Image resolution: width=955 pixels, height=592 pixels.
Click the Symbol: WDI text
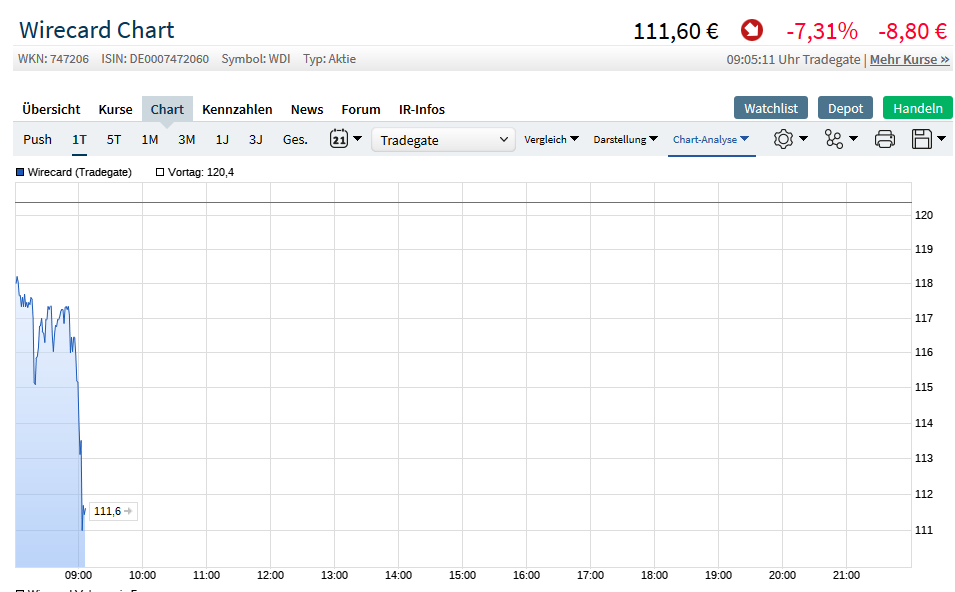pyautogui.click(x=256, y=59)
